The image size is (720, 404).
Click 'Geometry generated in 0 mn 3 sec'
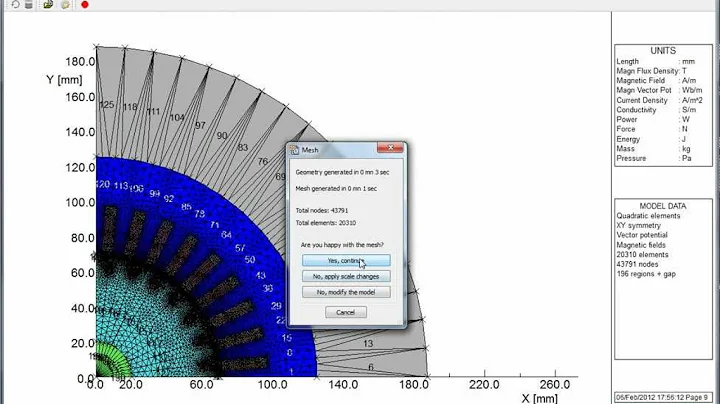coord(342,172)
